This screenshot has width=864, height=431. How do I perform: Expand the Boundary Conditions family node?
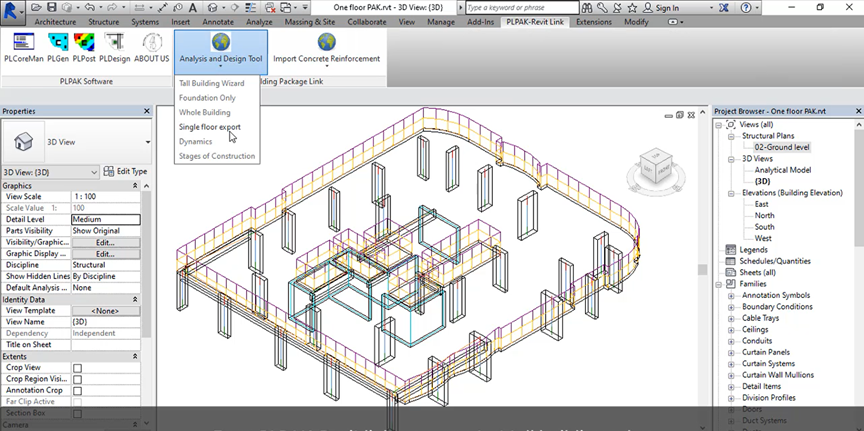pos(731,307)
